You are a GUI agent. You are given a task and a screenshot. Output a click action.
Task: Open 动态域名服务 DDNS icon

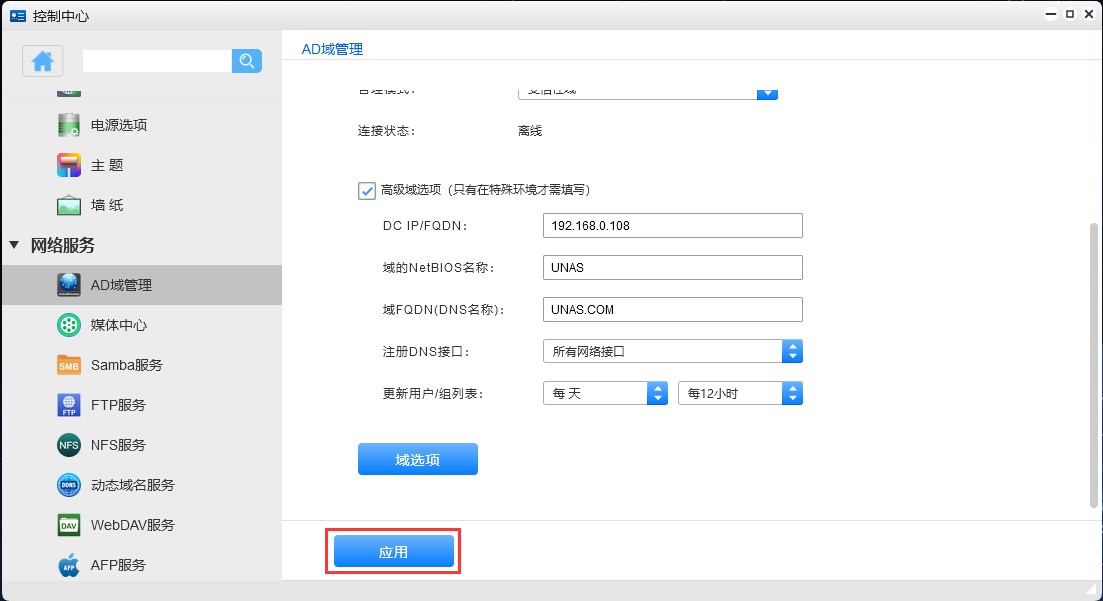point(69,485)
